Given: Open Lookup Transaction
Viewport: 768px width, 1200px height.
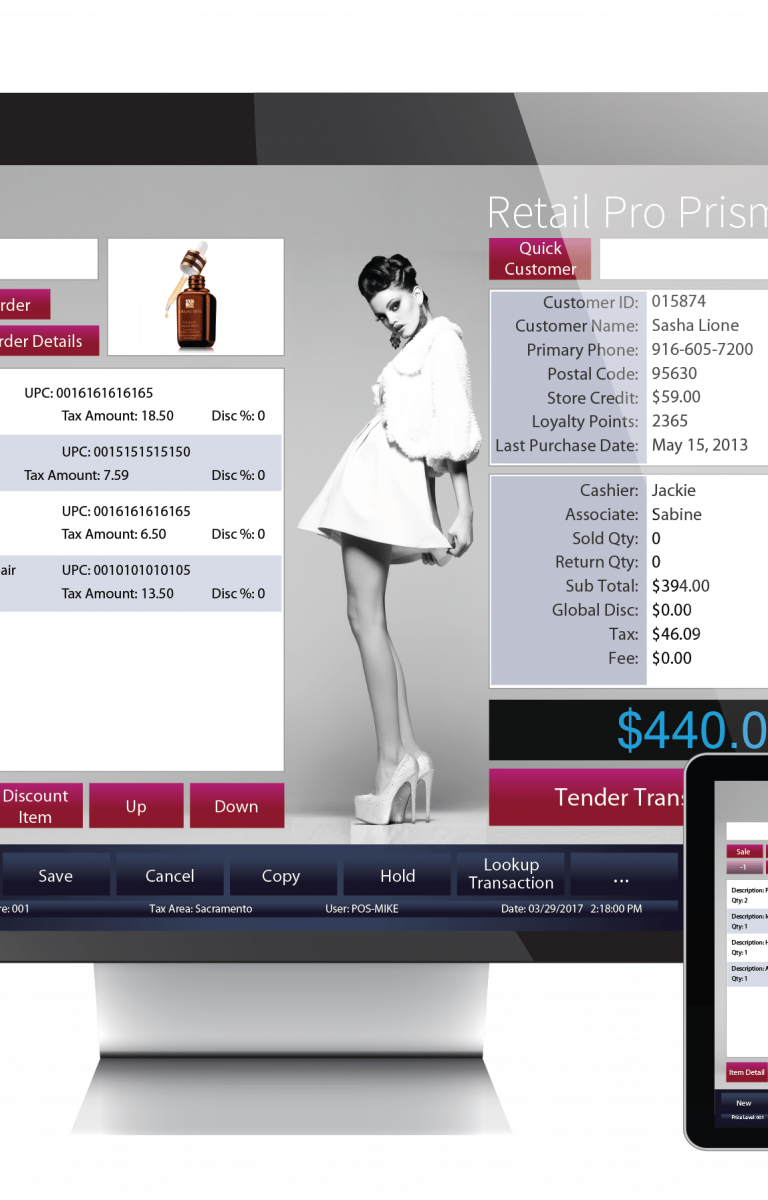Looking at the screenshot, I should point(511,874).
